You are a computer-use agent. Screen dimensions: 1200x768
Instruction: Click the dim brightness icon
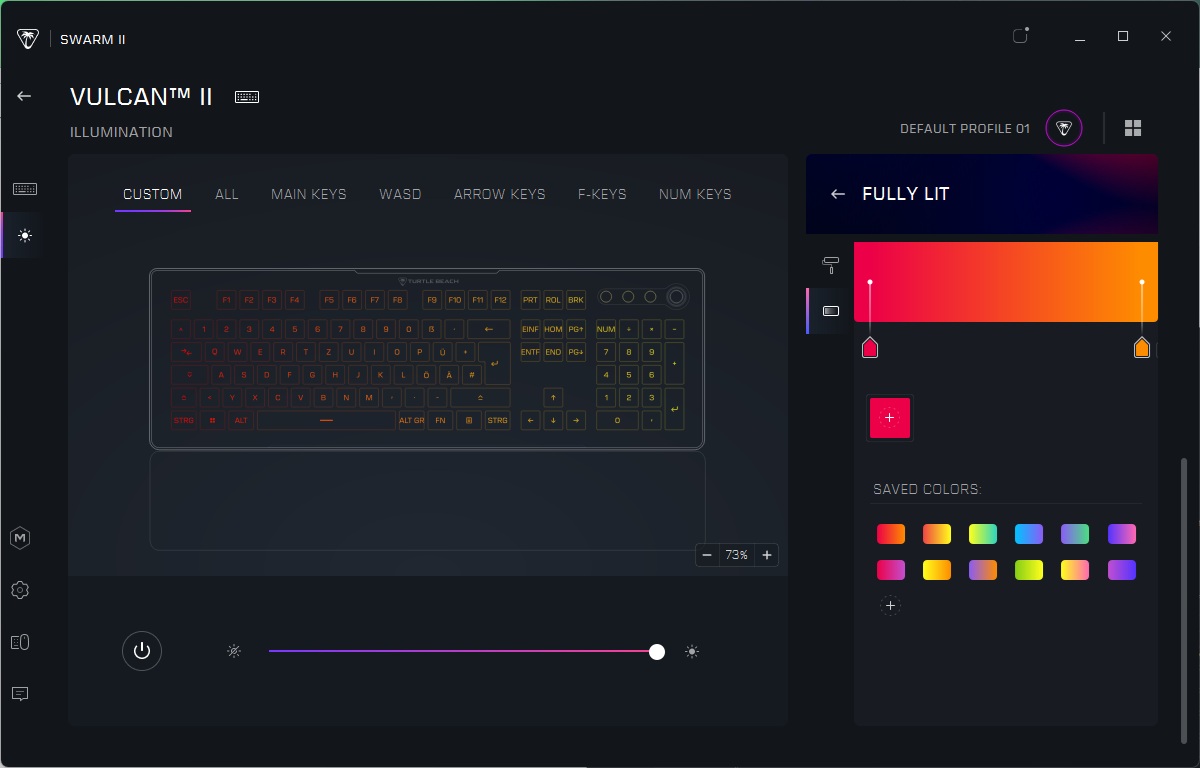coord(233,652)
